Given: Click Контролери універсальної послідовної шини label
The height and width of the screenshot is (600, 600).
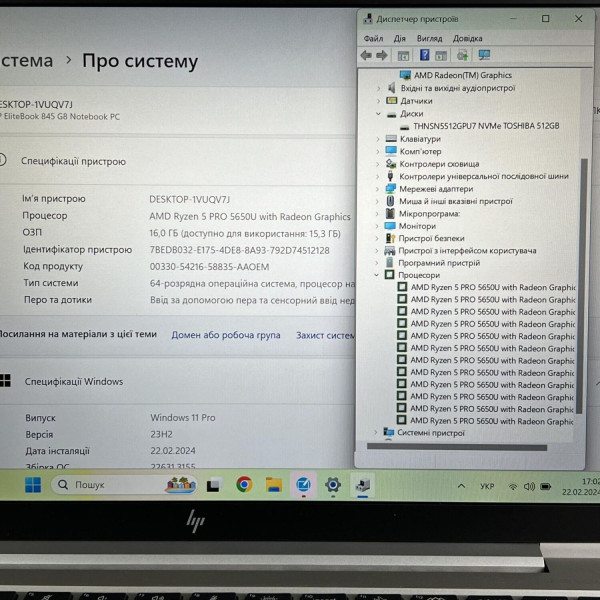Looking at the screenshot, I should (x=484, y=176).
